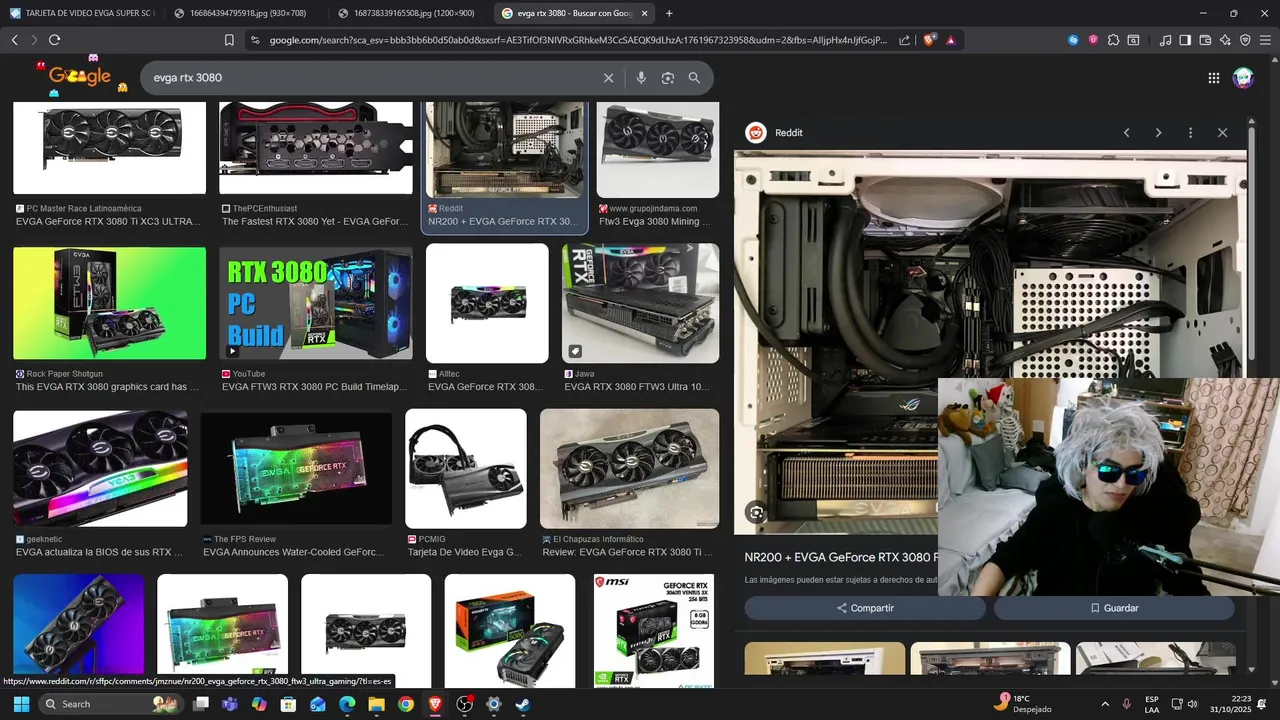Open the Google apps grid

click(x=1213, y=78)
